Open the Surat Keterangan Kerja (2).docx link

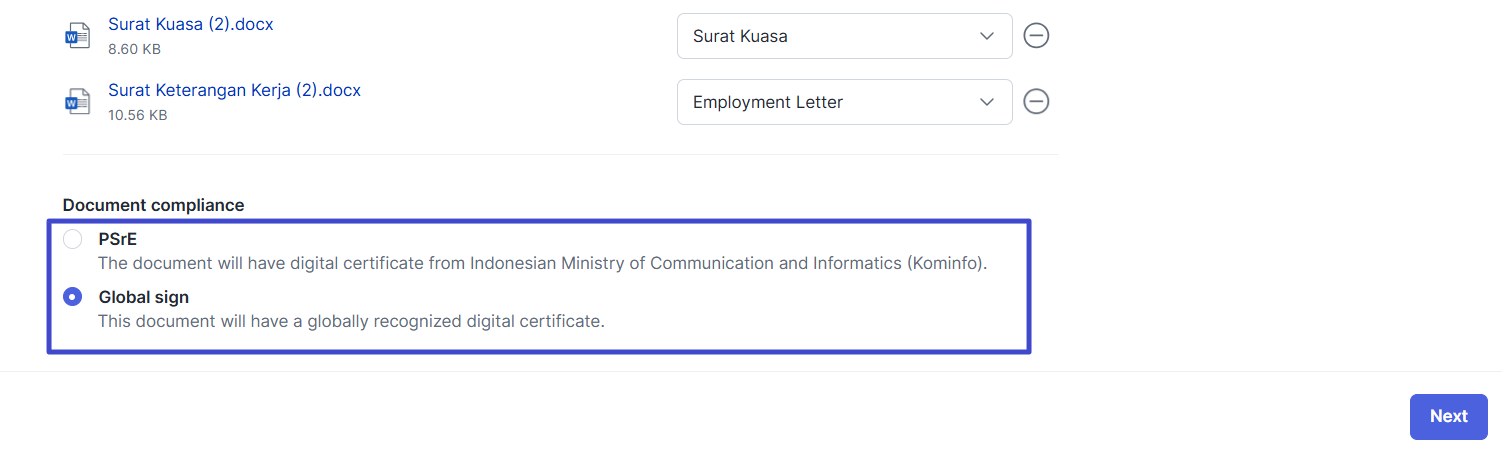click(235, 90)
